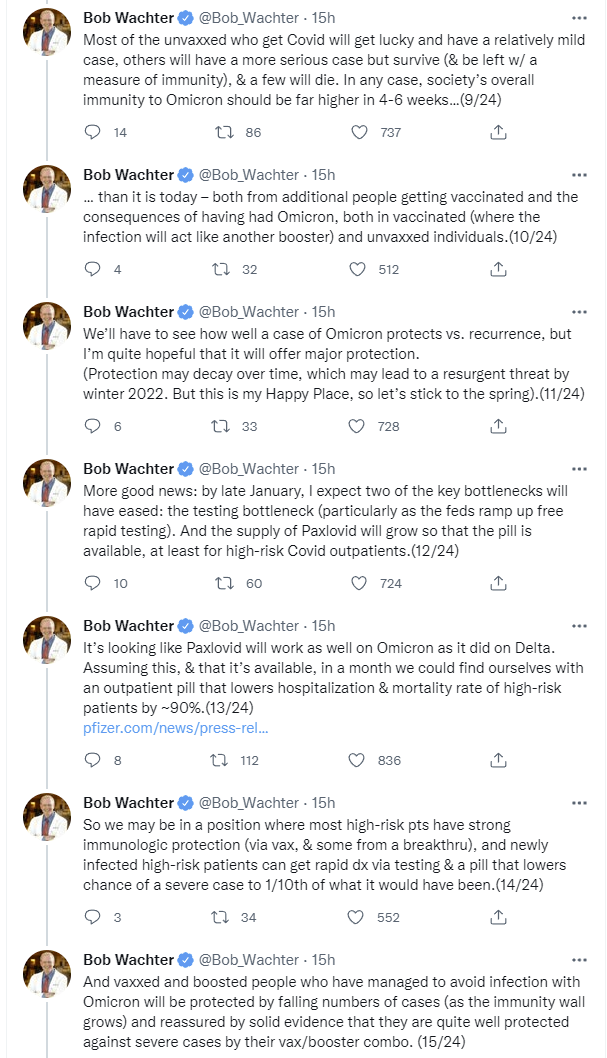Viewport: 607px width, 1058px height.
Task: Expand options on the (13/24) tweet
Action: (x=579, y=625)
